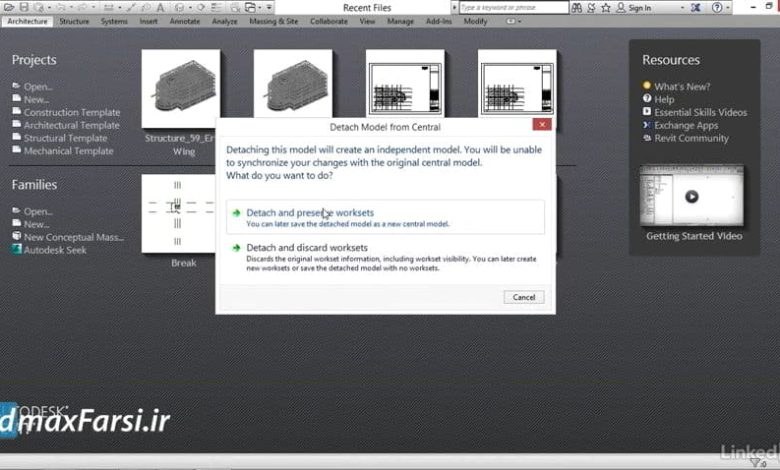The height and width of the screenshot is (470, 780).
Task: Play the Getting Started Video
Action: pyautogui.click(x=691, y=196)
